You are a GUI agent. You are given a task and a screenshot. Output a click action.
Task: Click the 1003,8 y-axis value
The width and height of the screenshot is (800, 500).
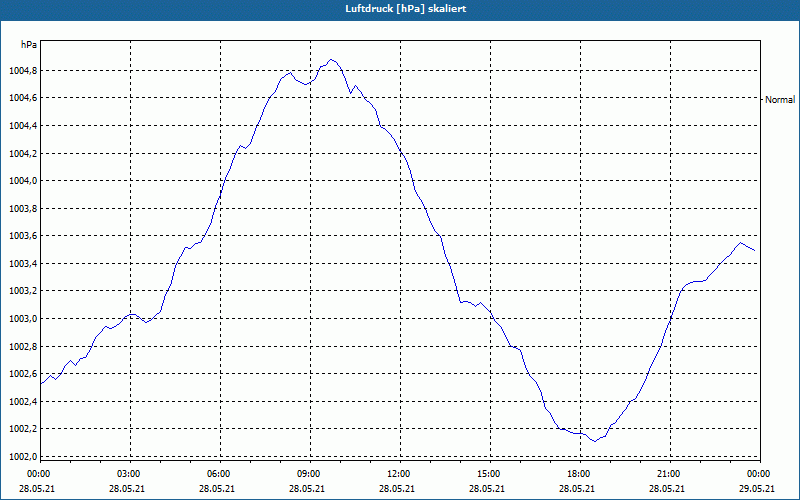[23, 209]
